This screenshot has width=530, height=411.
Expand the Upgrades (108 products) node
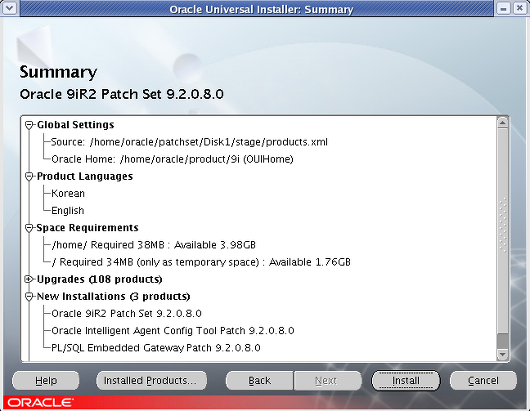point(29,280)
